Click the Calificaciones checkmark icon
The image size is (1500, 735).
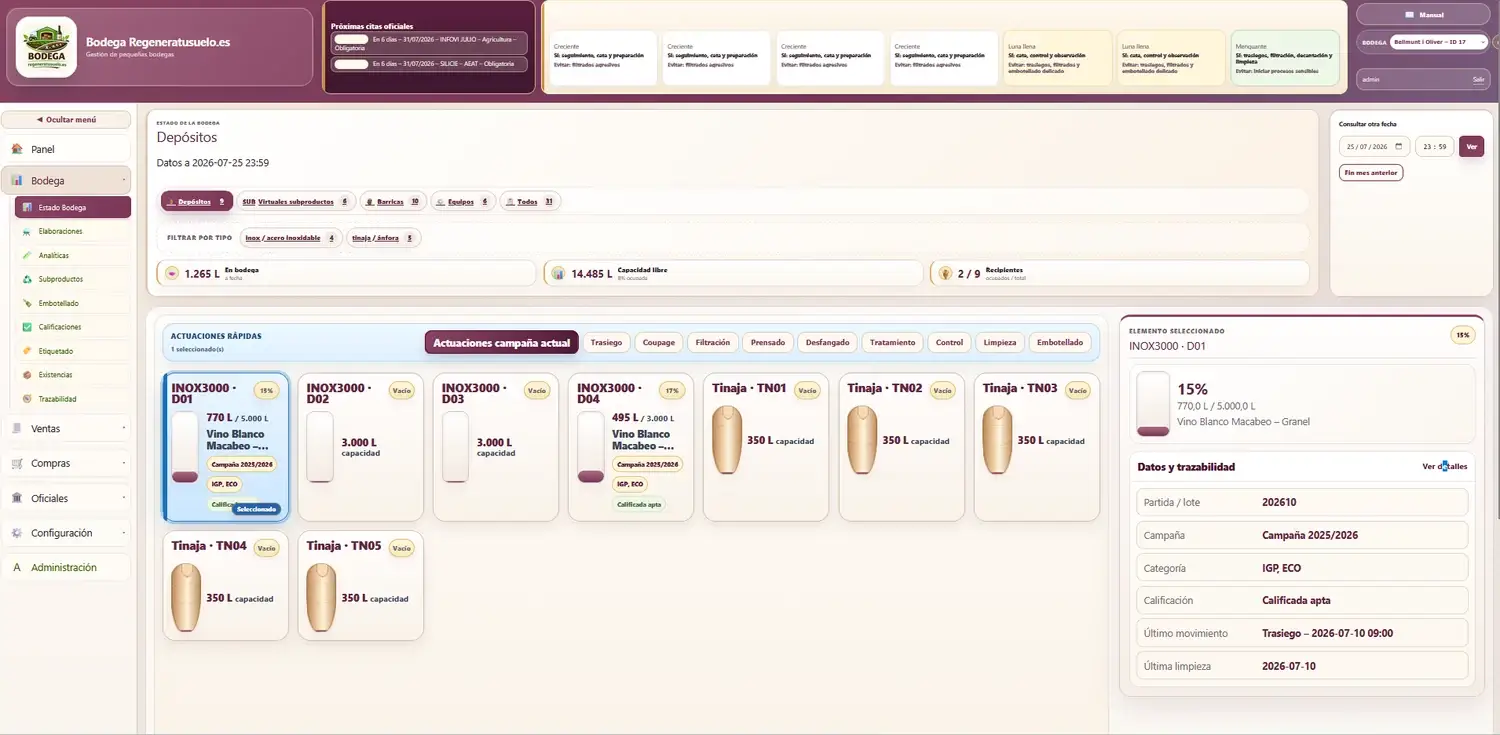[x=27, y=327]
